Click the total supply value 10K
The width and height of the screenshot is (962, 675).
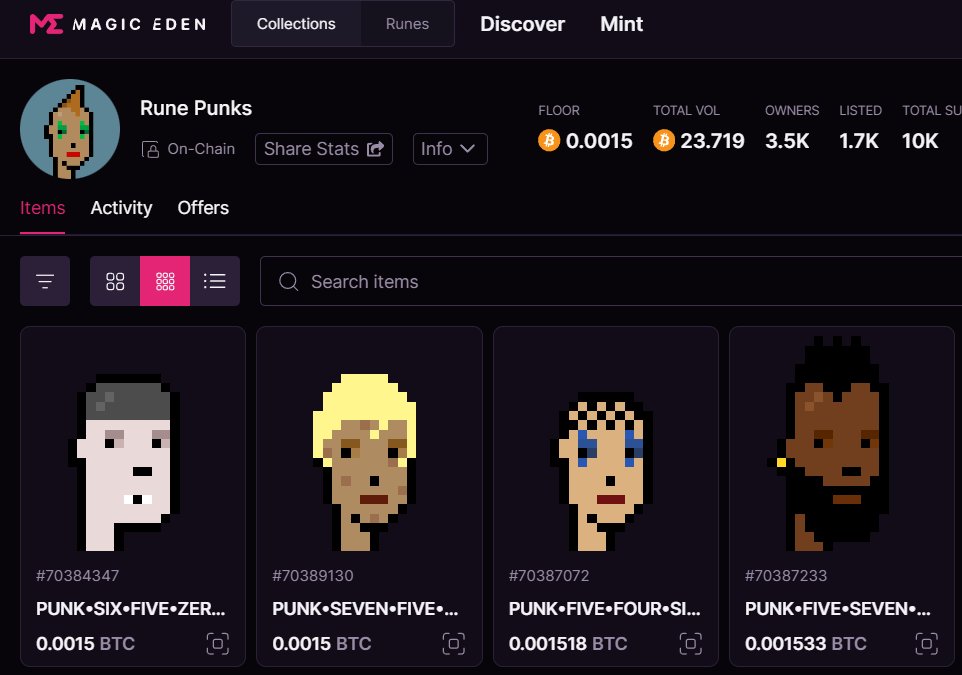pyautogui.click(x=920, y=141)
